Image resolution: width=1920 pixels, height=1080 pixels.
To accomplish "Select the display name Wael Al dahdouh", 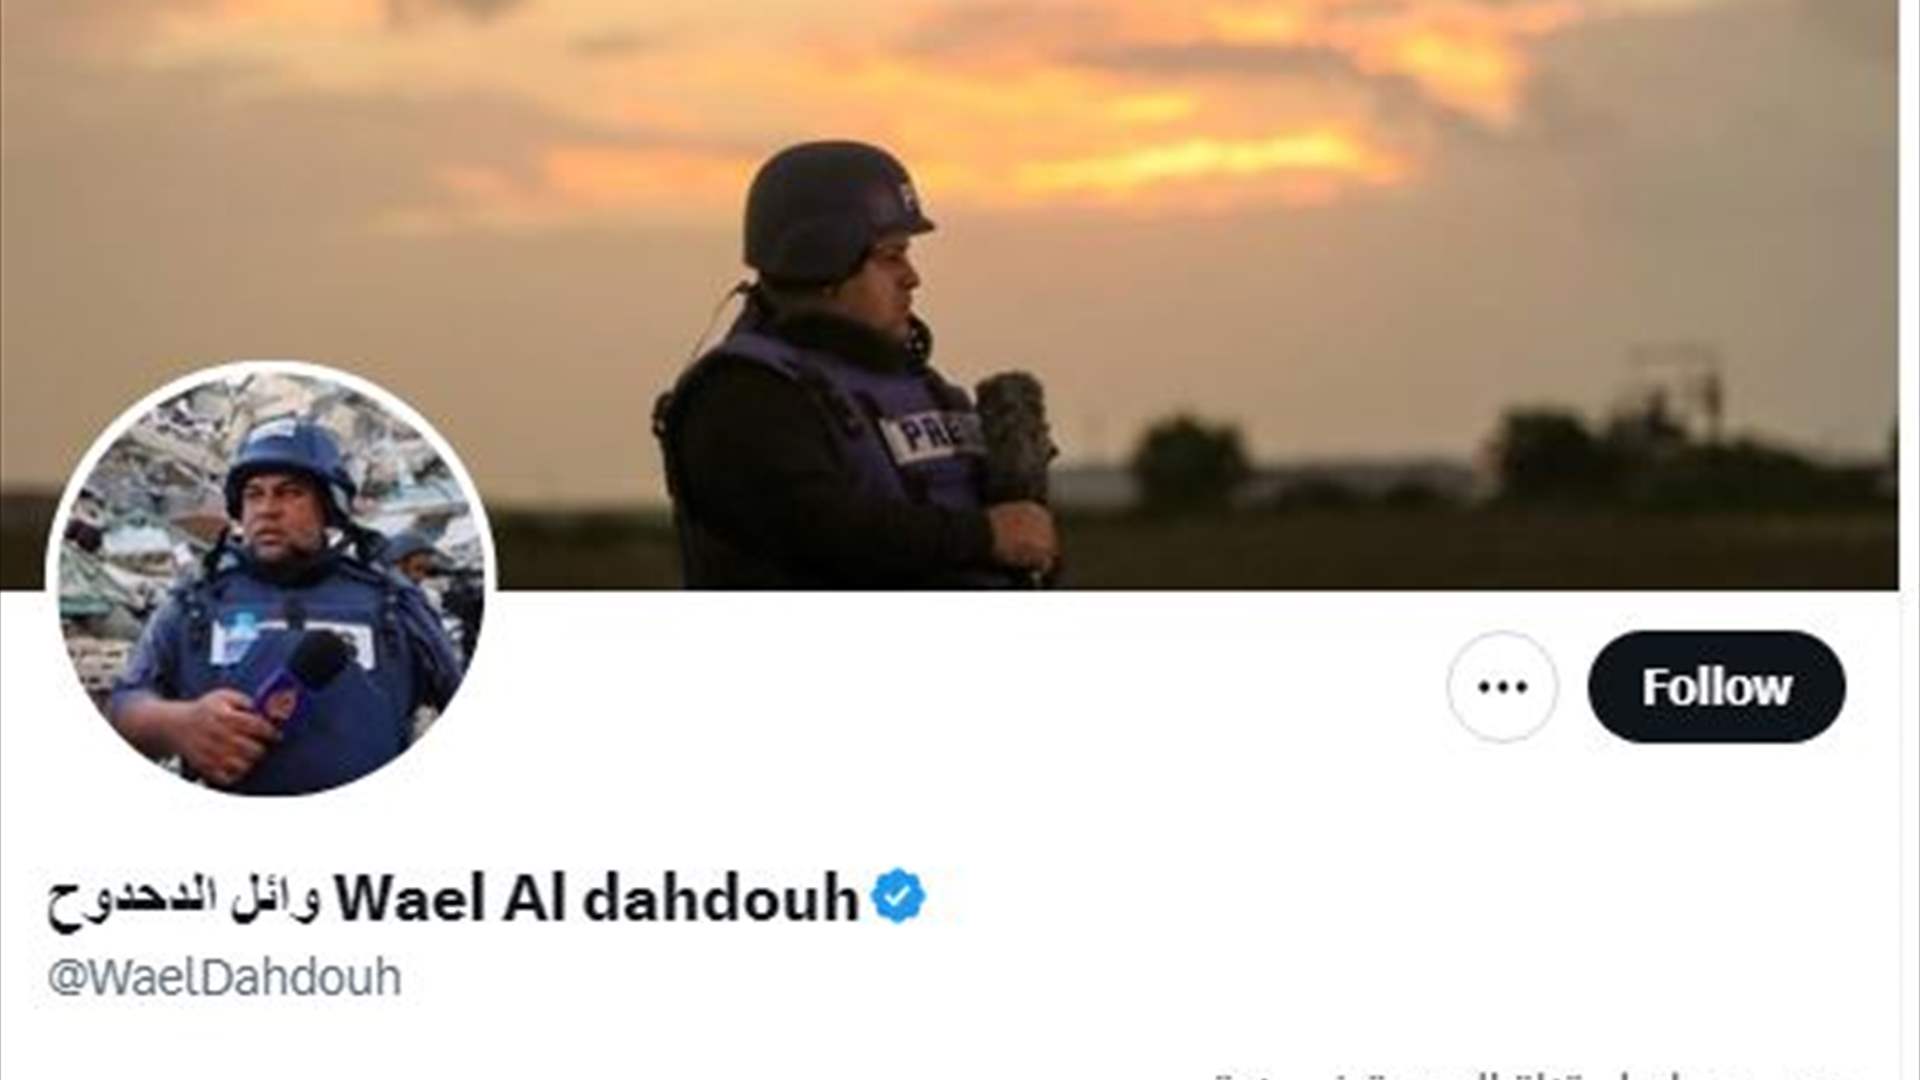I will (x=596, y=898).
